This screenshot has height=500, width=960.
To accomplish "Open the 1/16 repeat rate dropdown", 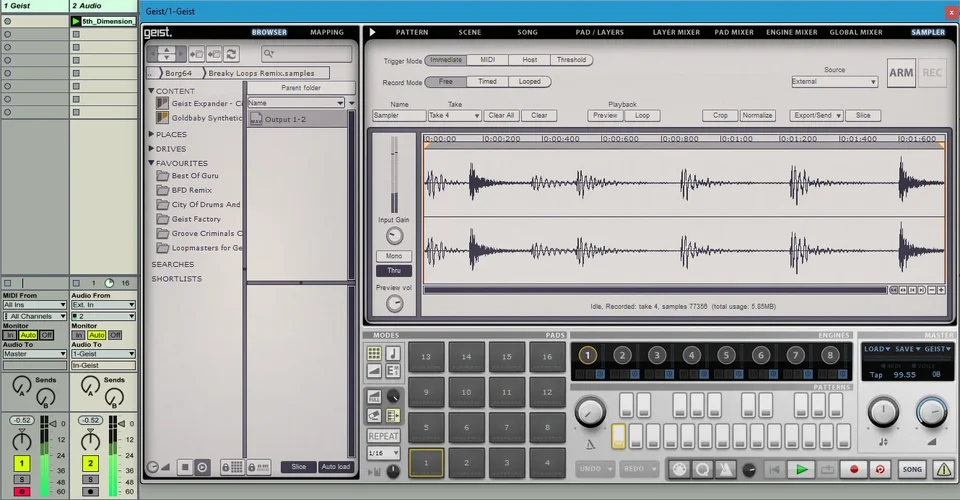I will point(383,453).
